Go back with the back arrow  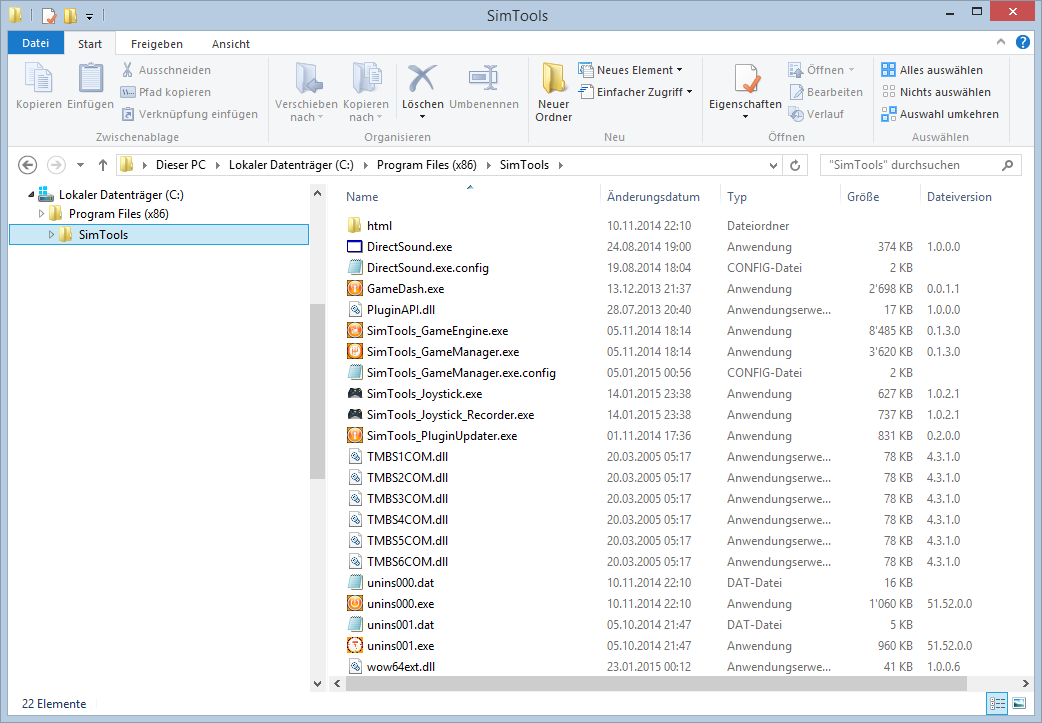point(27,165)
